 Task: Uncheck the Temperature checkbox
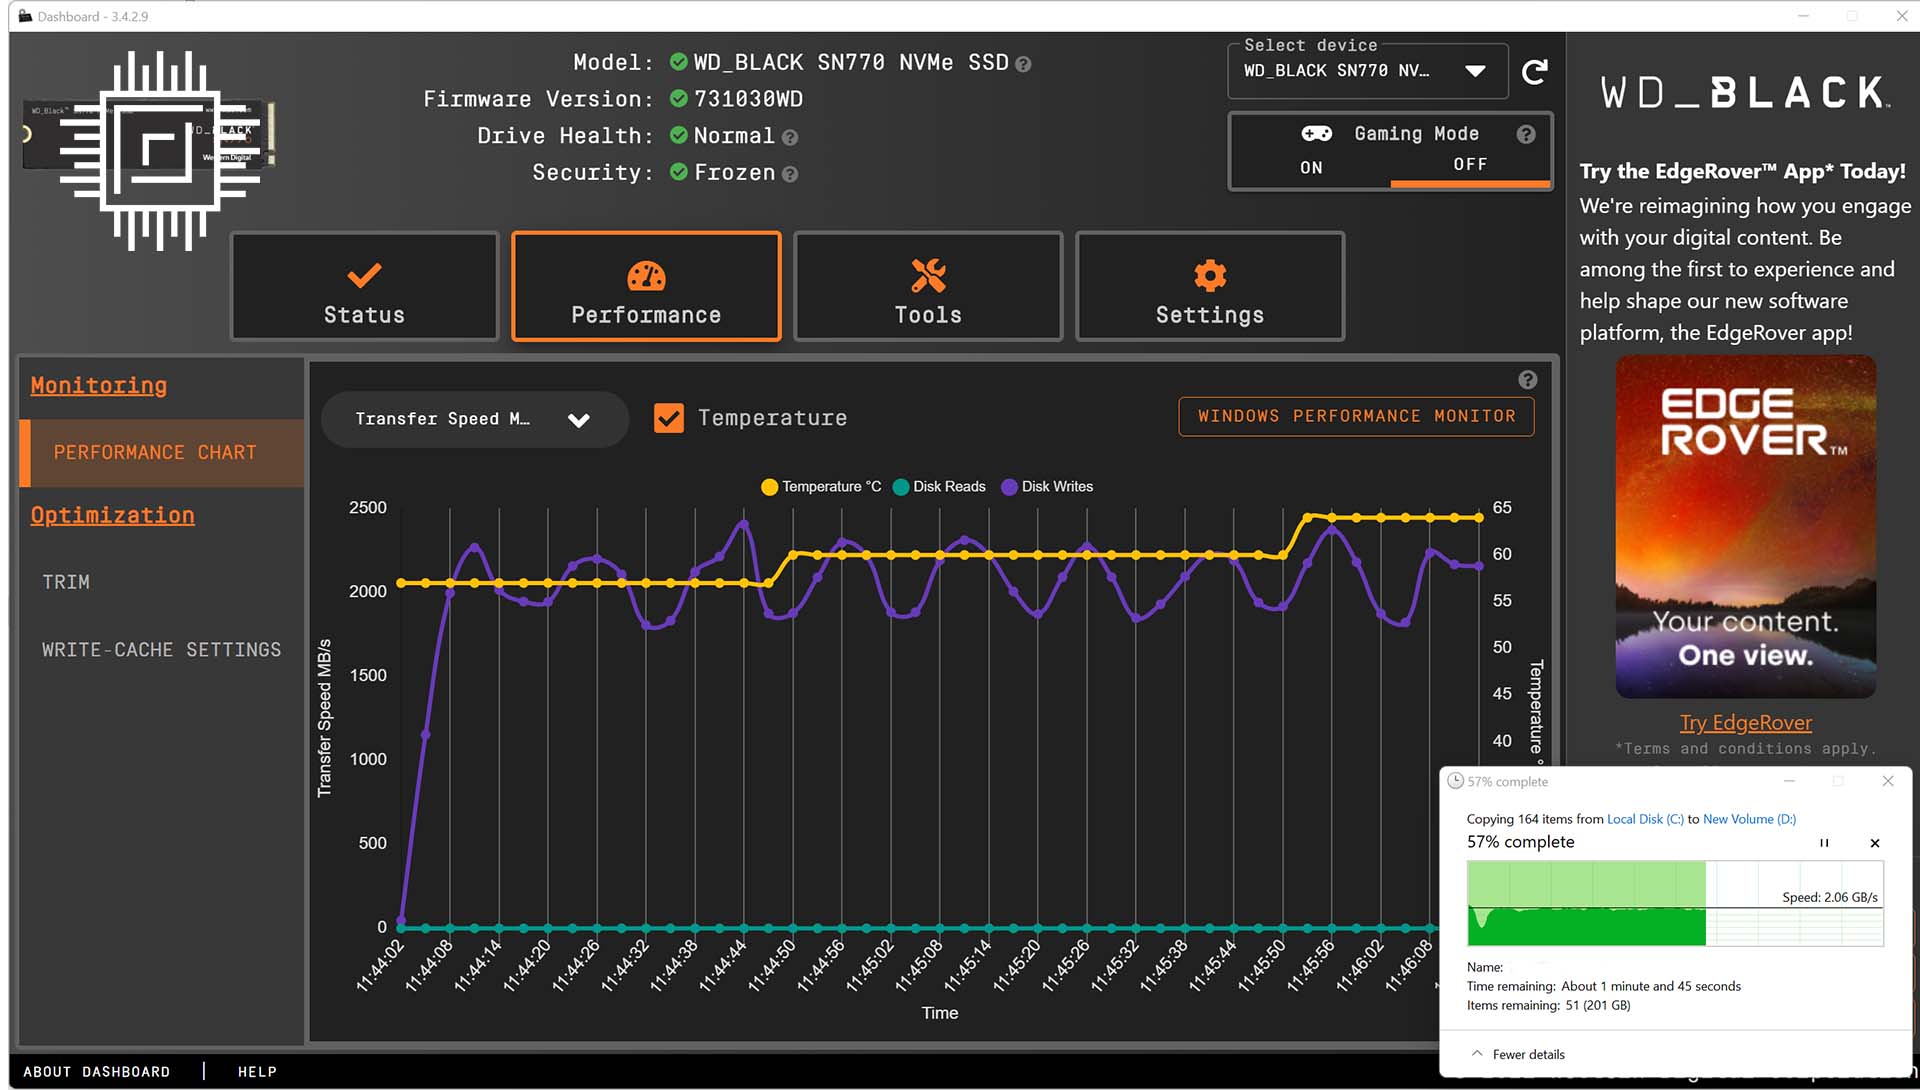(669, 418)
